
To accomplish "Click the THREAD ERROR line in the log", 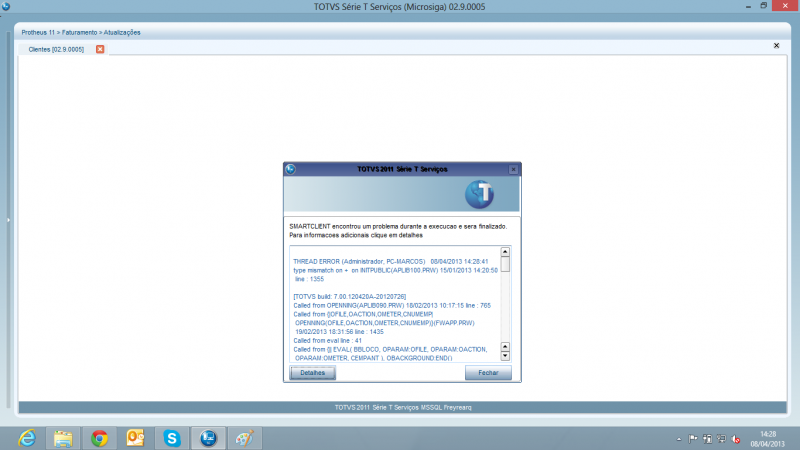I will click(x=390, y=261).
